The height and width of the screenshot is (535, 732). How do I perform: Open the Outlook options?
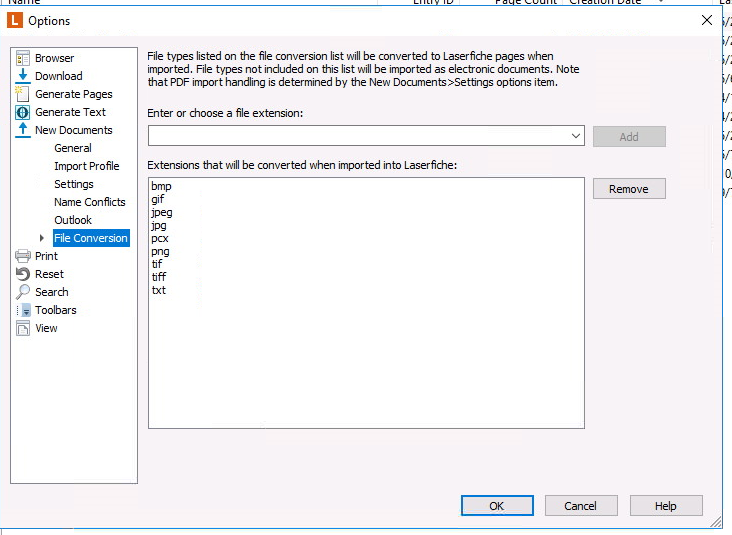(73, 220)
